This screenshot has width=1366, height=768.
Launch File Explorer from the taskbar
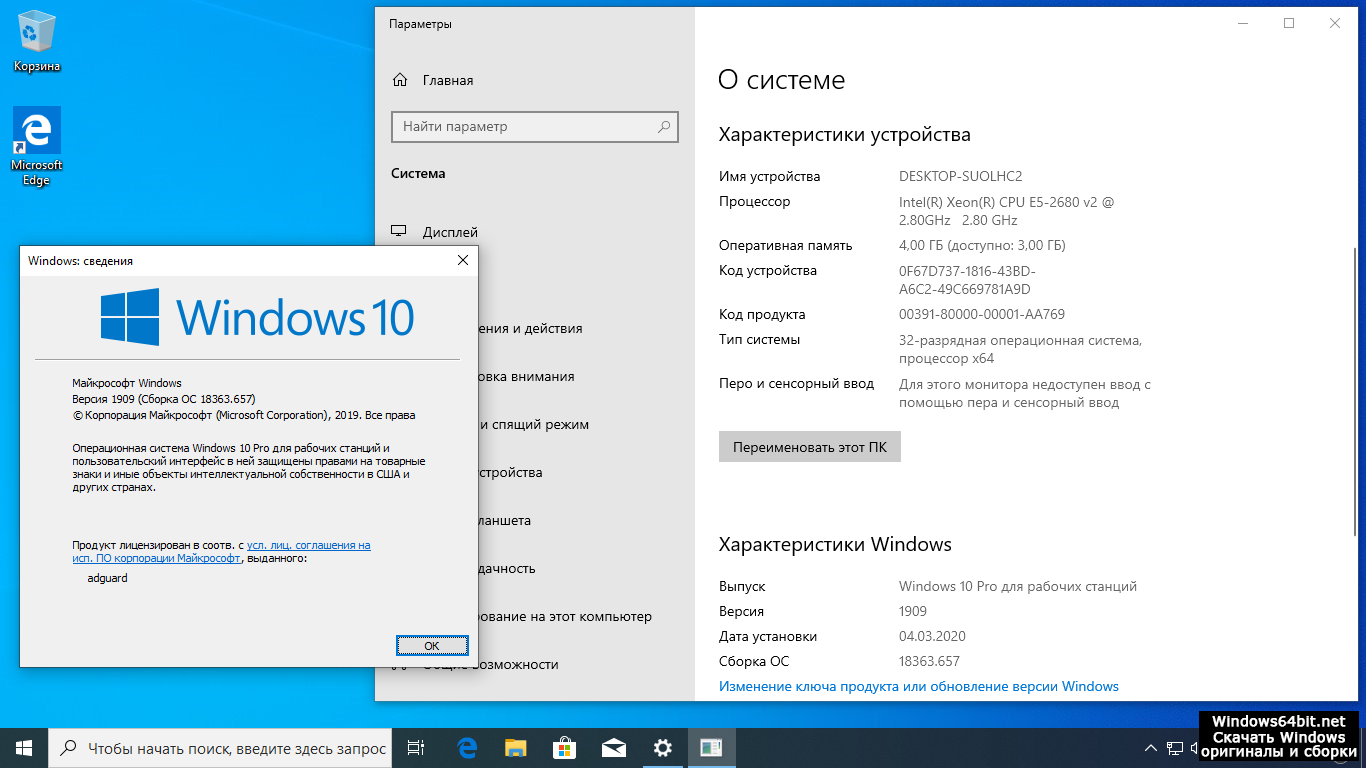515,748
